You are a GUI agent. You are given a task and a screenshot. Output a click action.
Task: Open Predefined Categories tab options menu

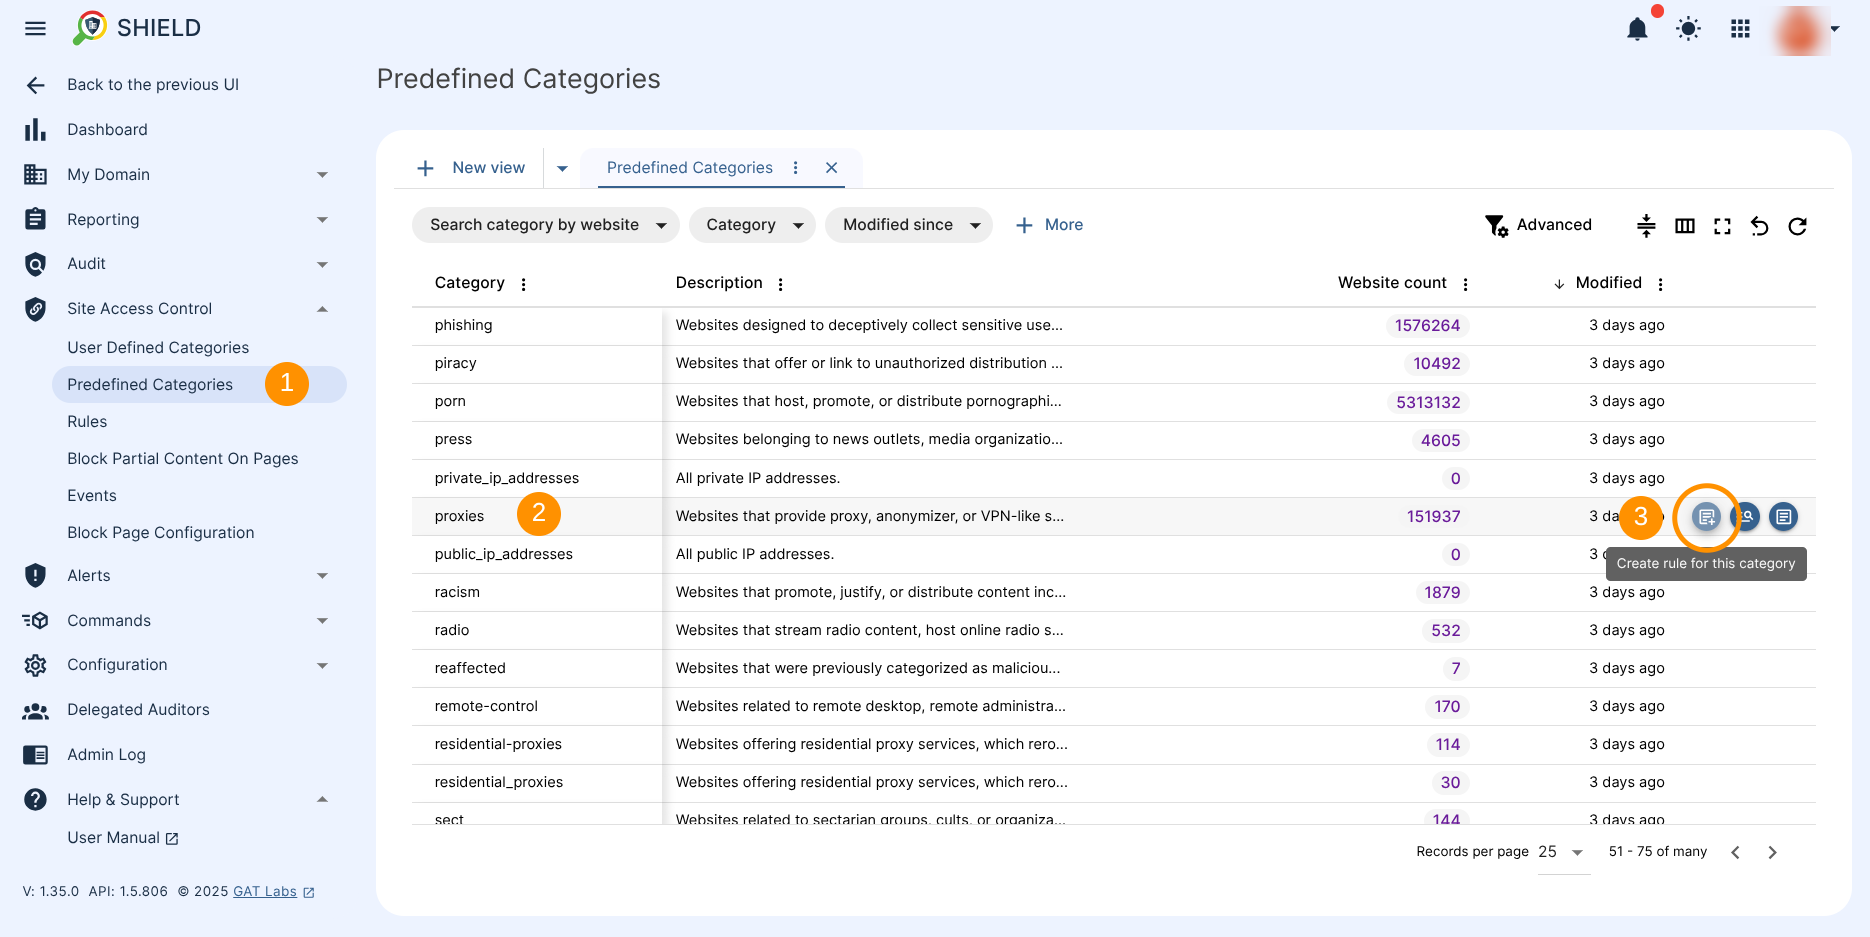click(x=796, y=168)
